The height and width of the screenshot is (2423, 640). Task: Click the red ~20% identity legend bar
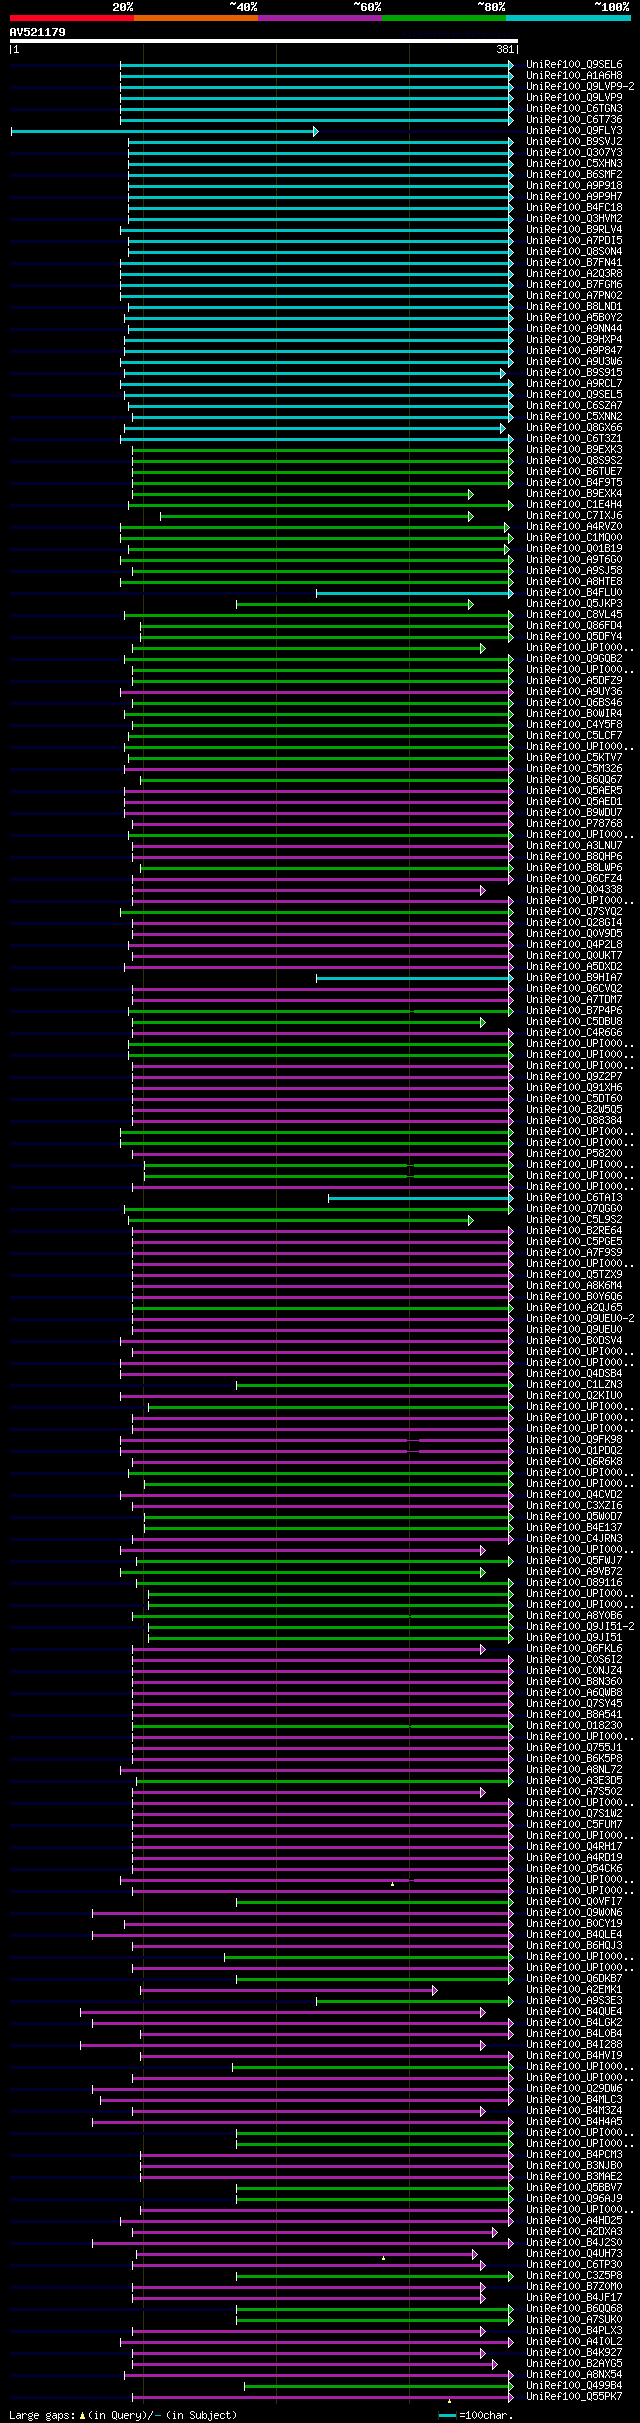click(x=71, y=17)
